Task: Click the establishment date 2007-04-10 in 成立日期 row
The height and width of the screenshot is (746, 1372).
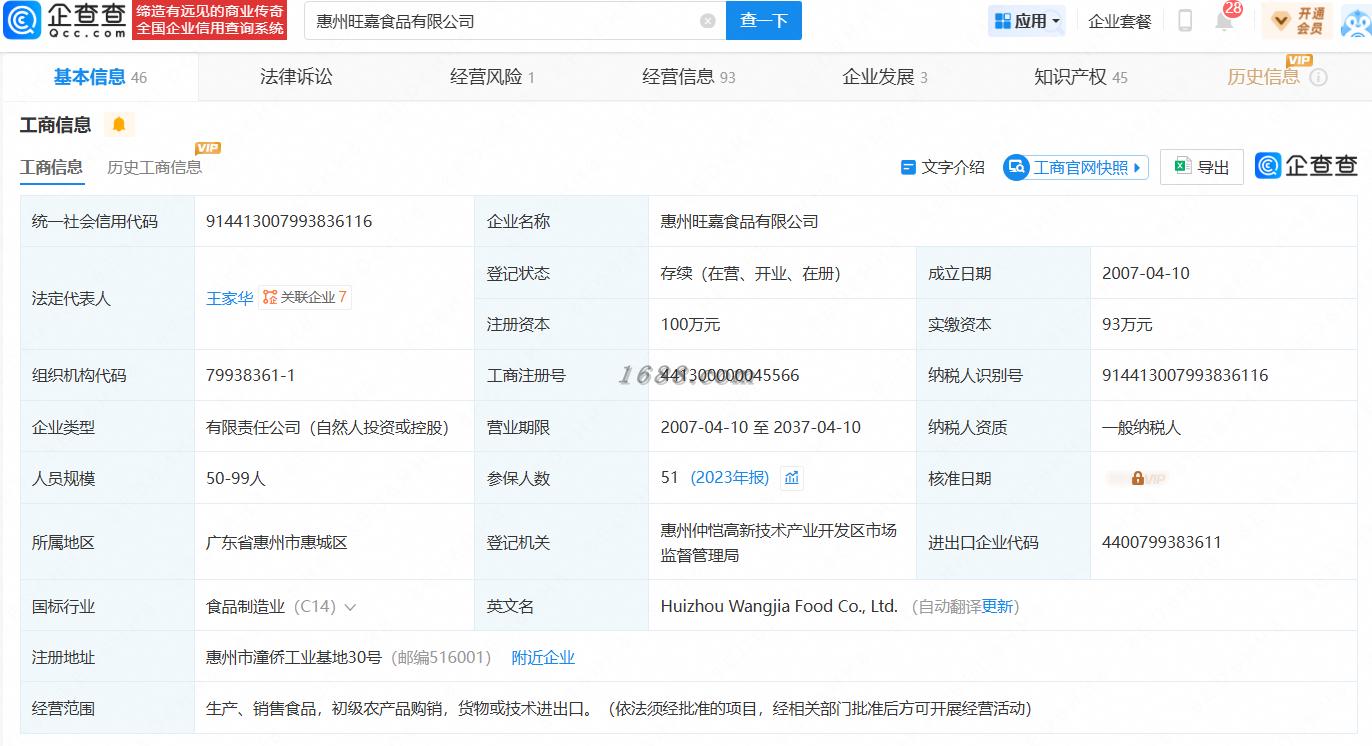Action: pyautogui.click(x=1146, y=273)
